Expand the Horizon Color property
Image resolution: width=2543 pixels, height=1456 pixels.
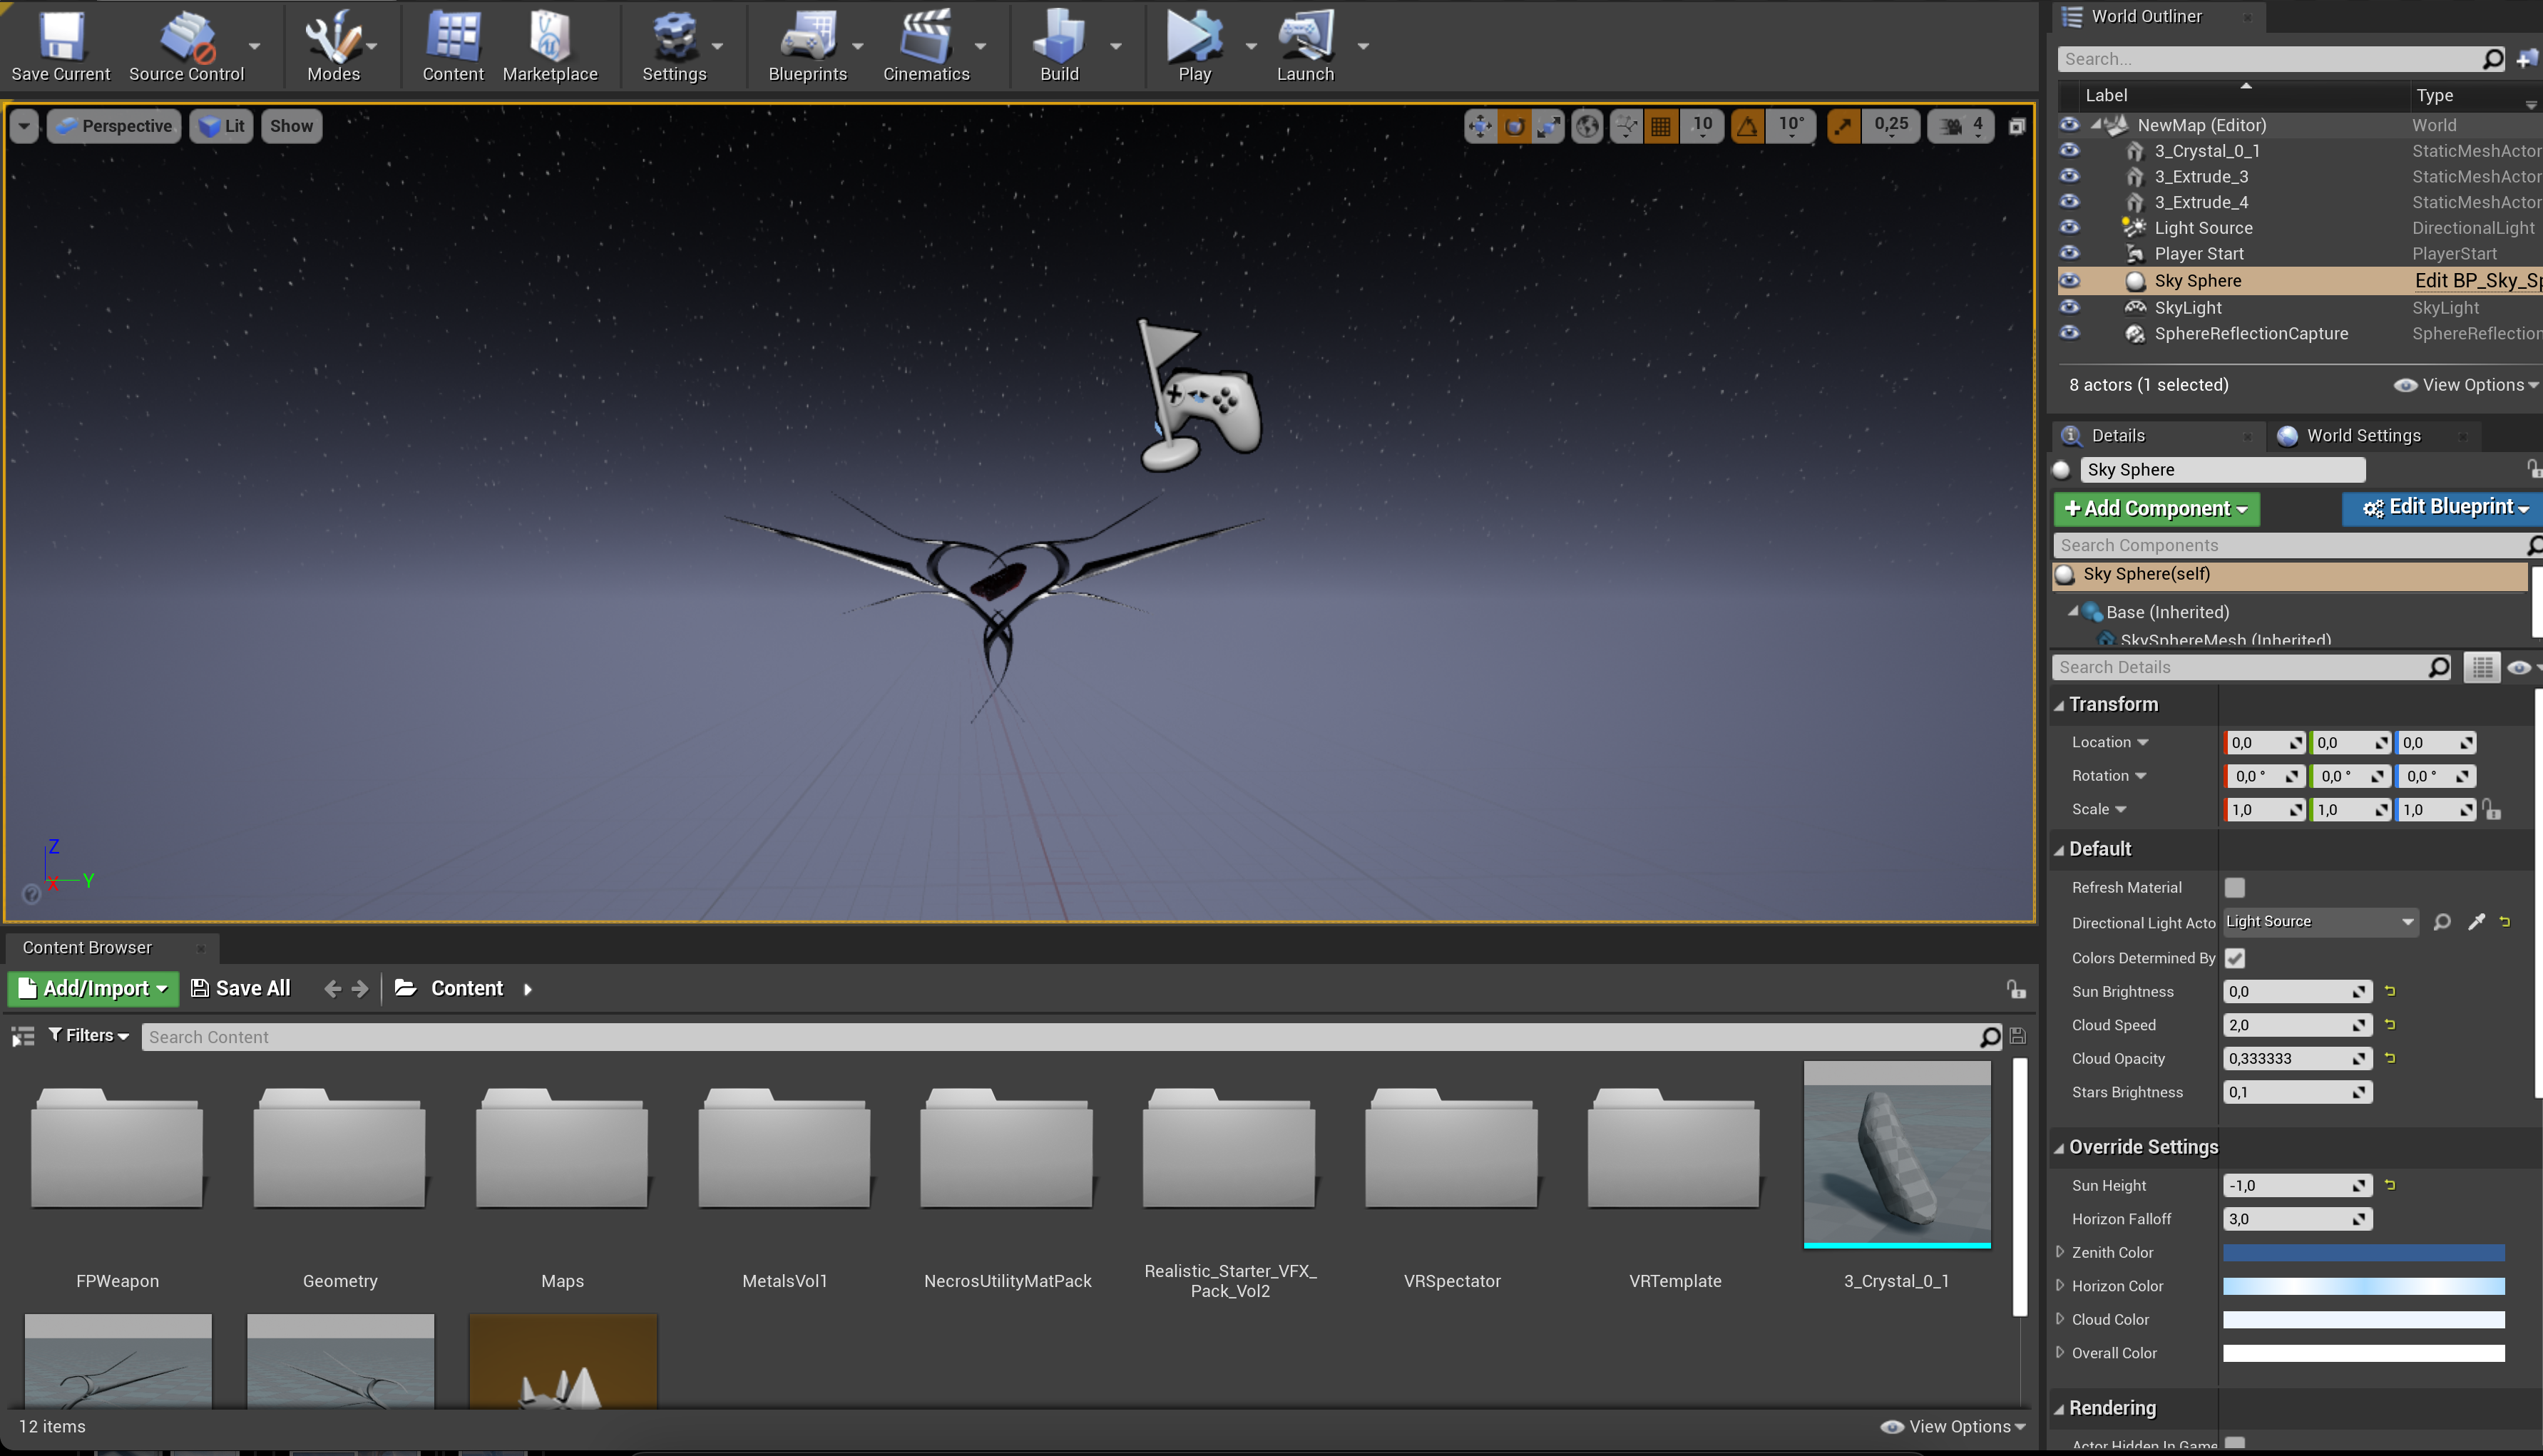click(x=2059, y=1286)
